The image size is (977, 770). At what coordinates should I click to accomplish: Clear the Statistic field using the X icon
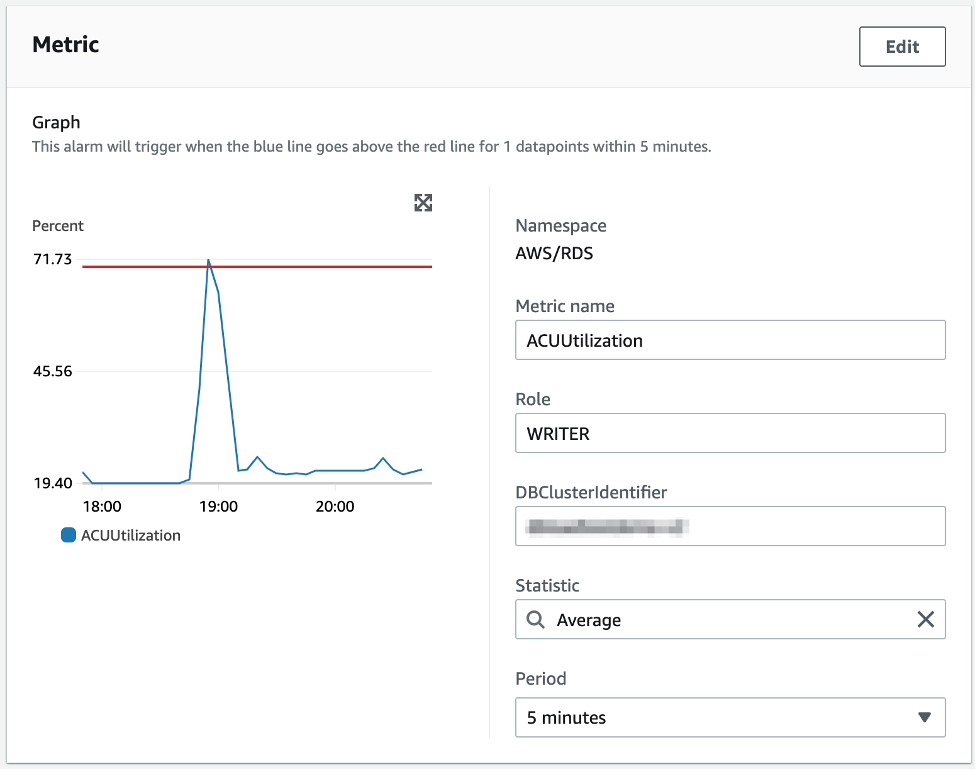point(925,619)
